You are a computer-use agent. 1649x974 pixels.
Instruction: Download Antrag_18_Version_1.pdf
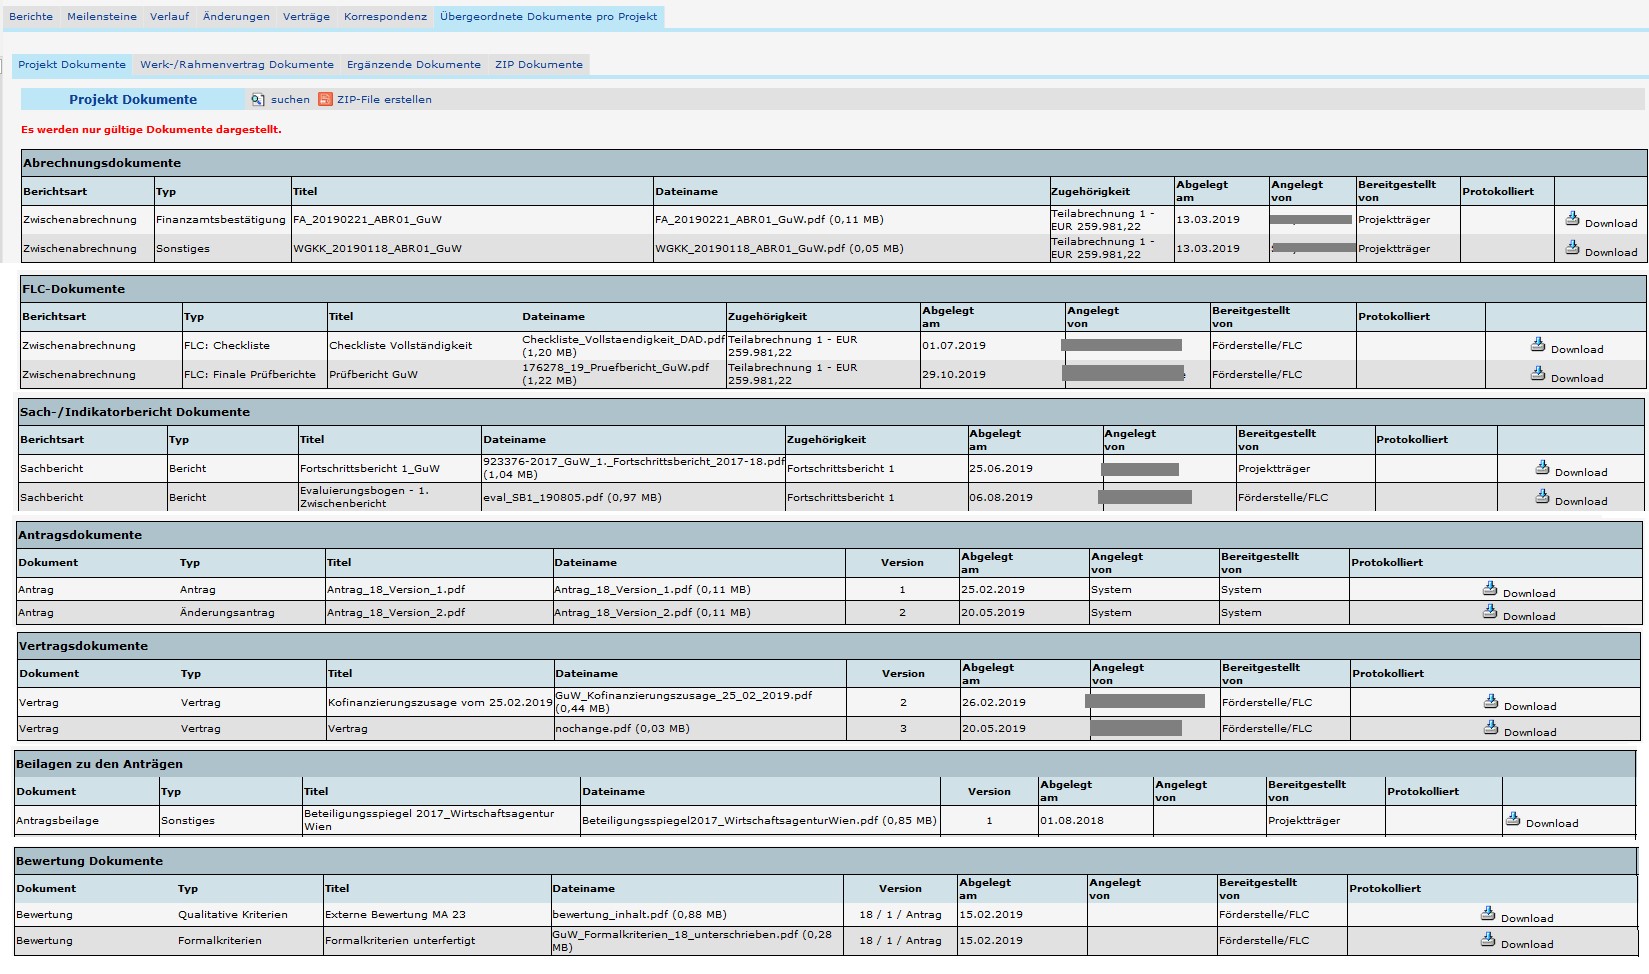tap(1518, 591)
